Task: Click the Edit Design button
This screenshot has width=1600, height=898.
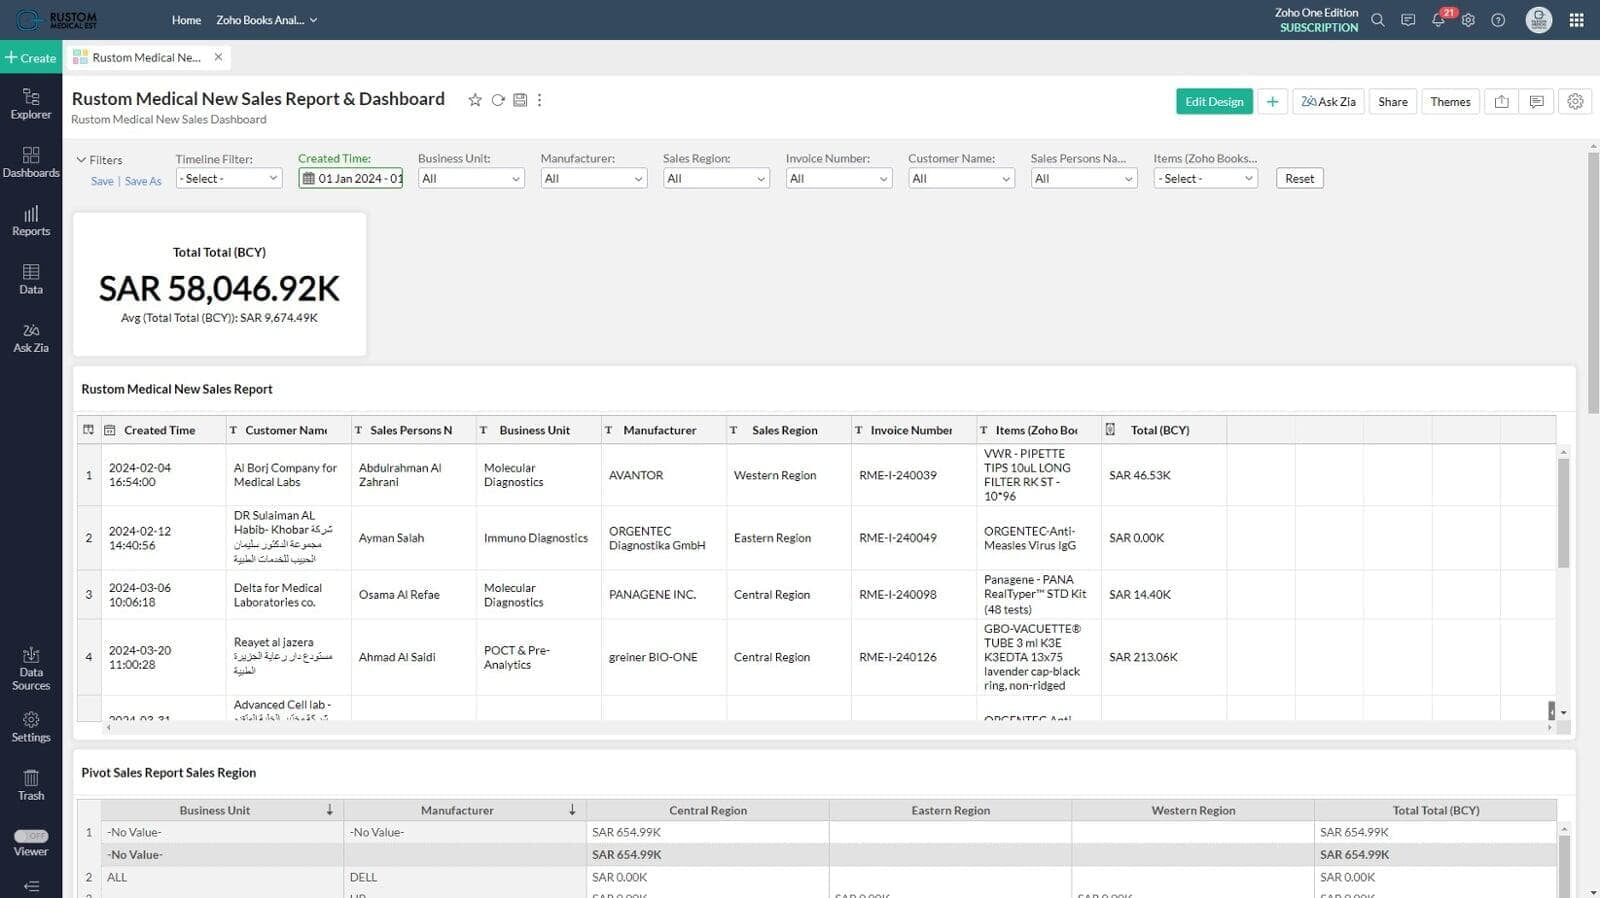Action: [x=1214, y=101]
